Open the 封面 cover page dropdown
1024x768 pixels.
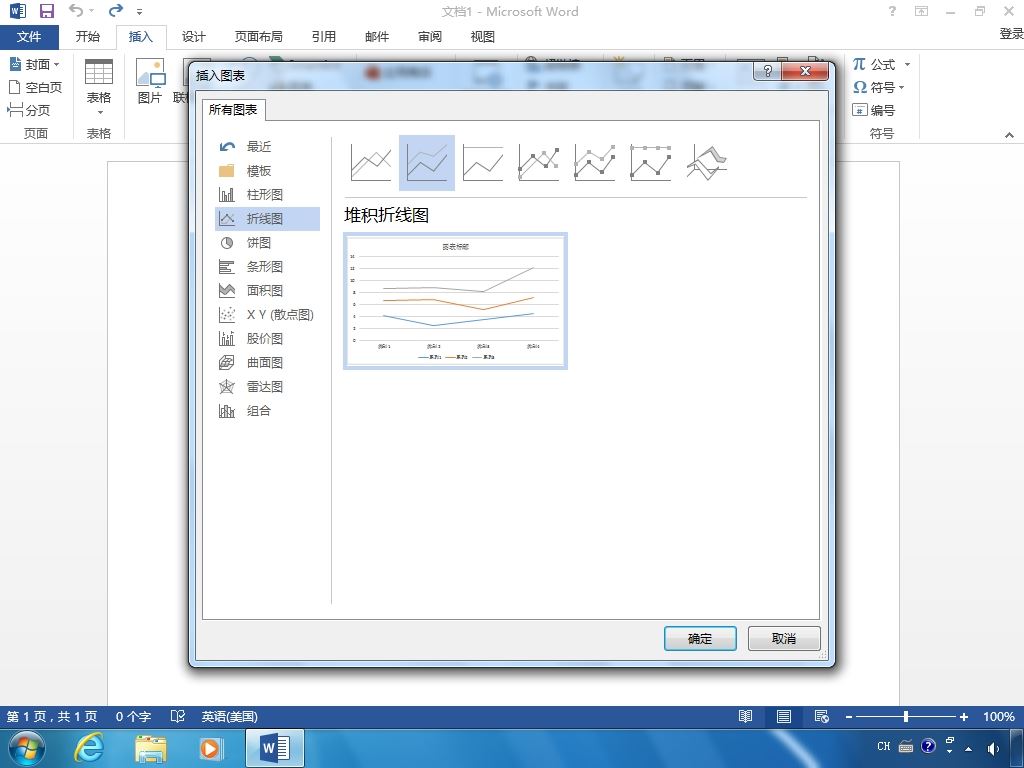35,64
